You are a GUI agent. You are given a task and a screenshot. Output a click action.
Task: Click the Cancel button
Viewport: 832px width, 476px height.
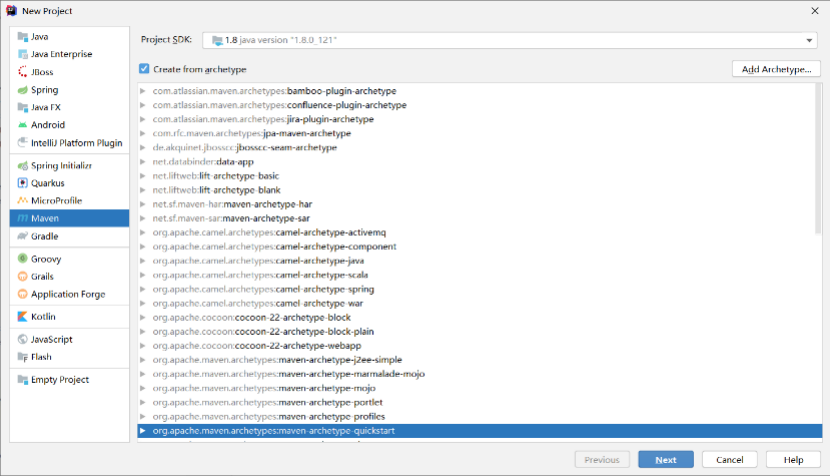click(x=730, y=460)
